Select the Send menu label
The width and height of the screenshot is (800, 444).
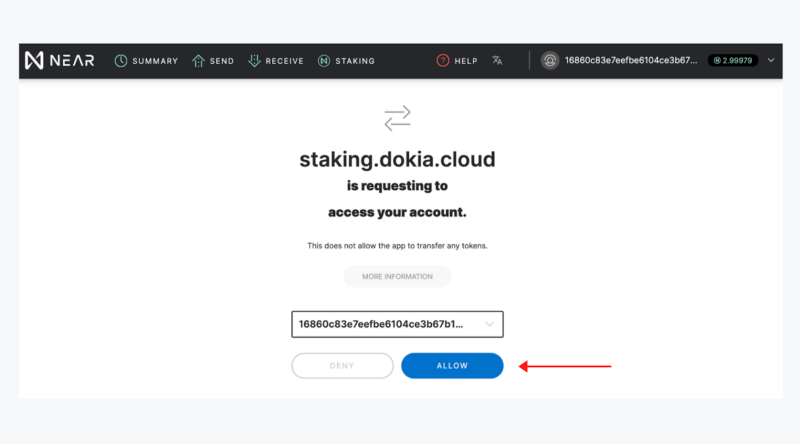pos(222,61)
